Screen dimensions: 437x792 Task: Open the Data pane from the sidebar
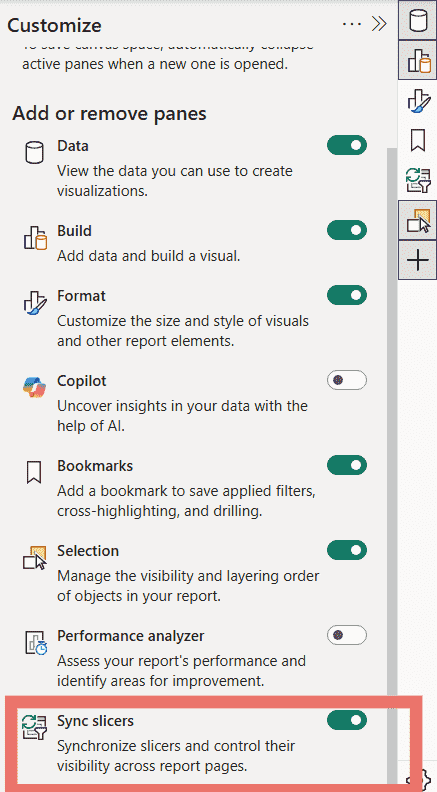point(418,20)
